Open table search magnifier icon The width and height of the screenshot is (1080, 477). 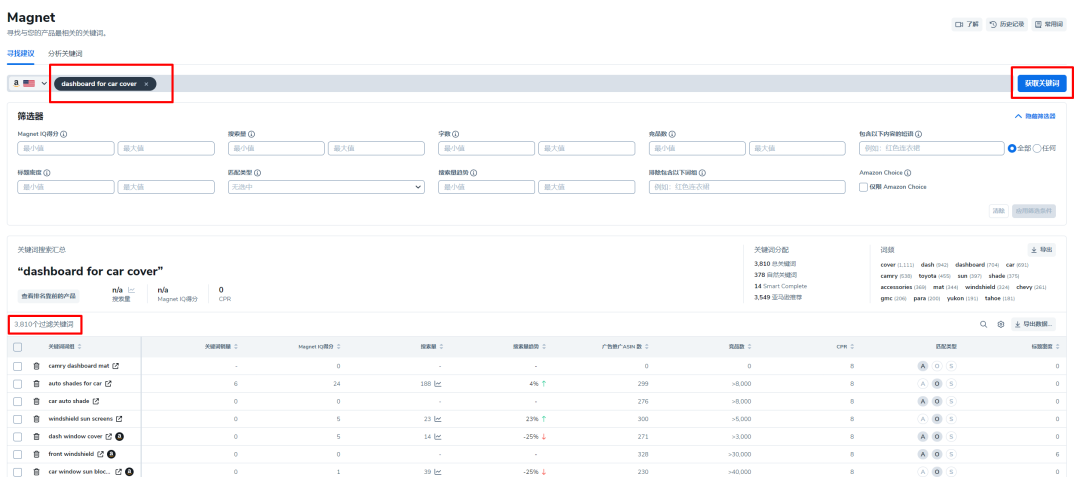[984, 324]
